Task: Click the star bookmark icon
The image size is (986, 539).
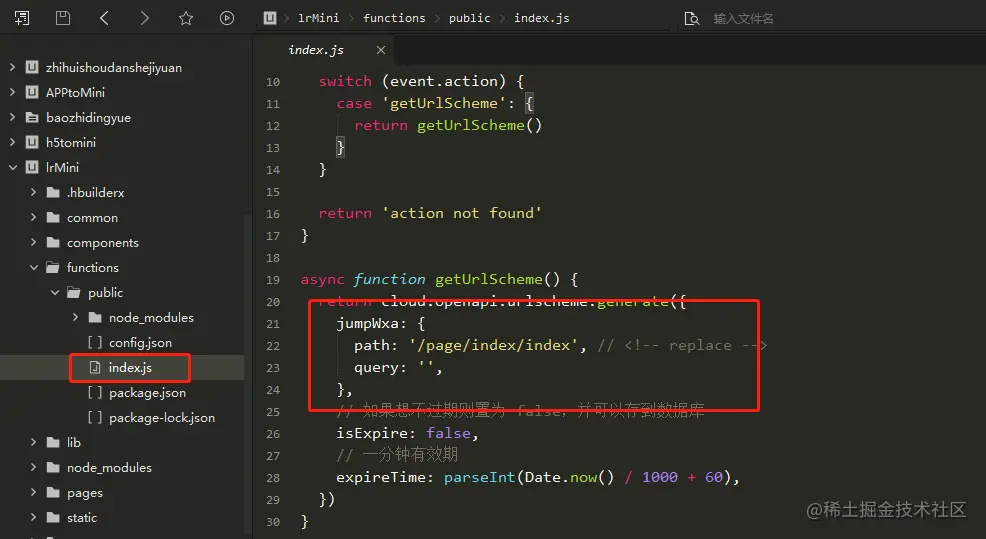Action: pyautogui.click(x=186, y=18)
